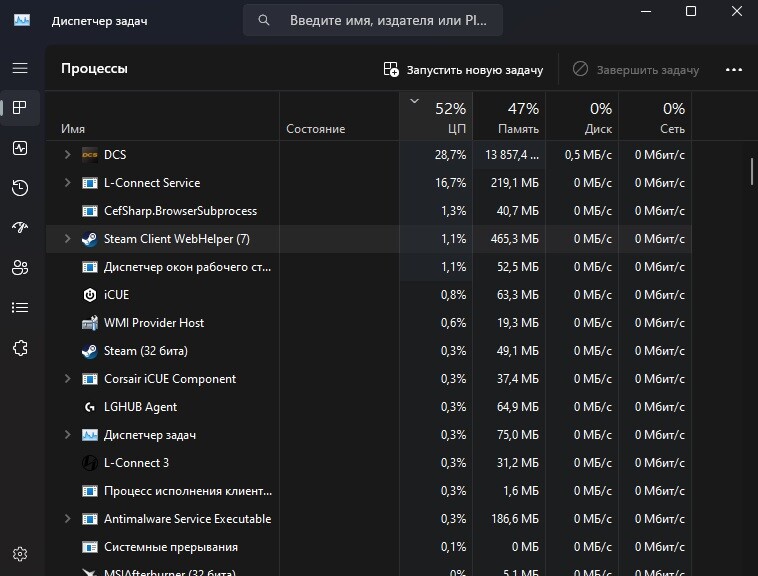Expand the Corsair iCUE Component group
This screenshot has width=758, height=576.
[x=68, y=379]
